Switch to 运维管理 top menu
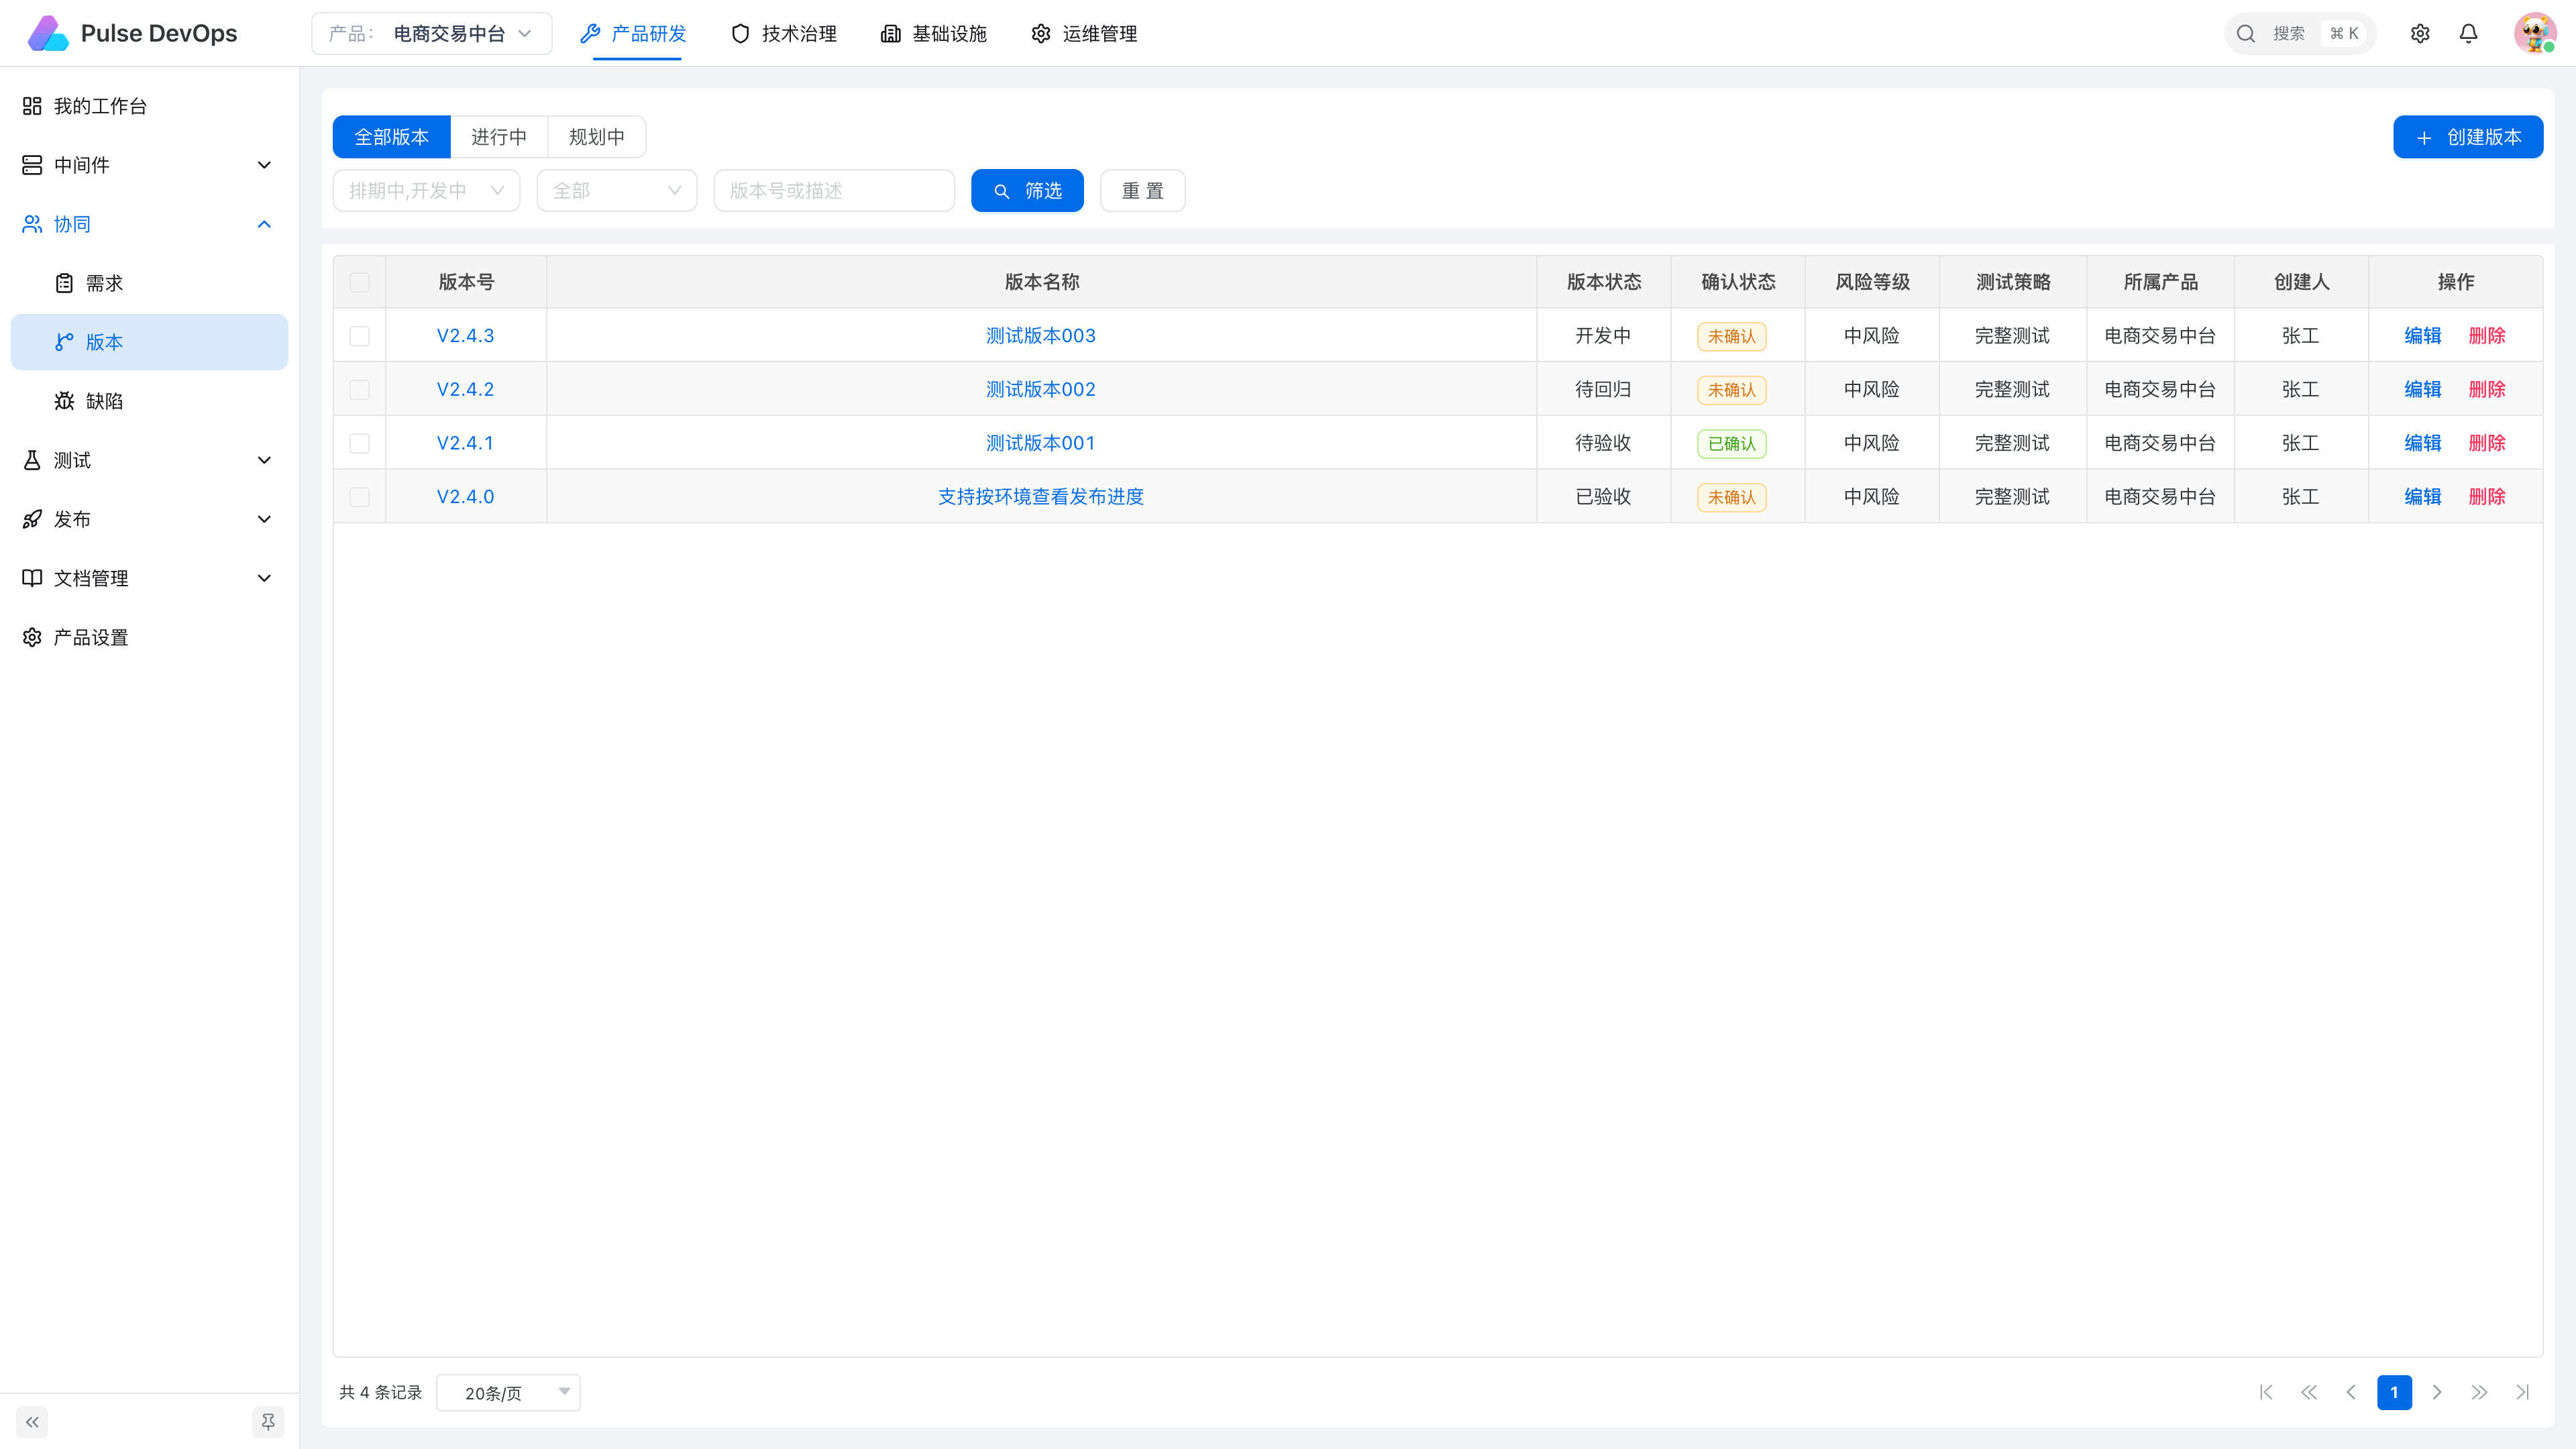The height and width of the screenshot is (1449, 2576). (1084, 33)
